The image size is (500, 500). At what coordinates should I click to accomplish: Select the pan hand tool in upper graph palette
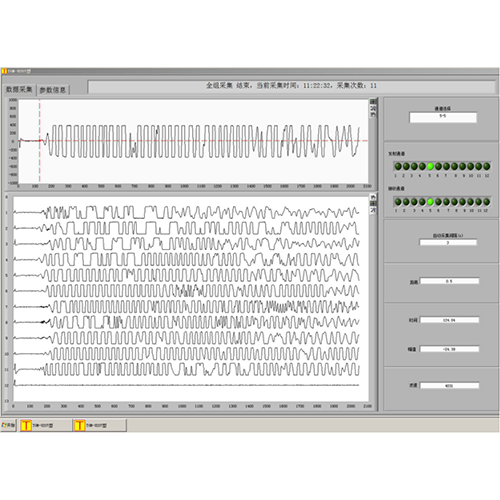pos(373,114)
